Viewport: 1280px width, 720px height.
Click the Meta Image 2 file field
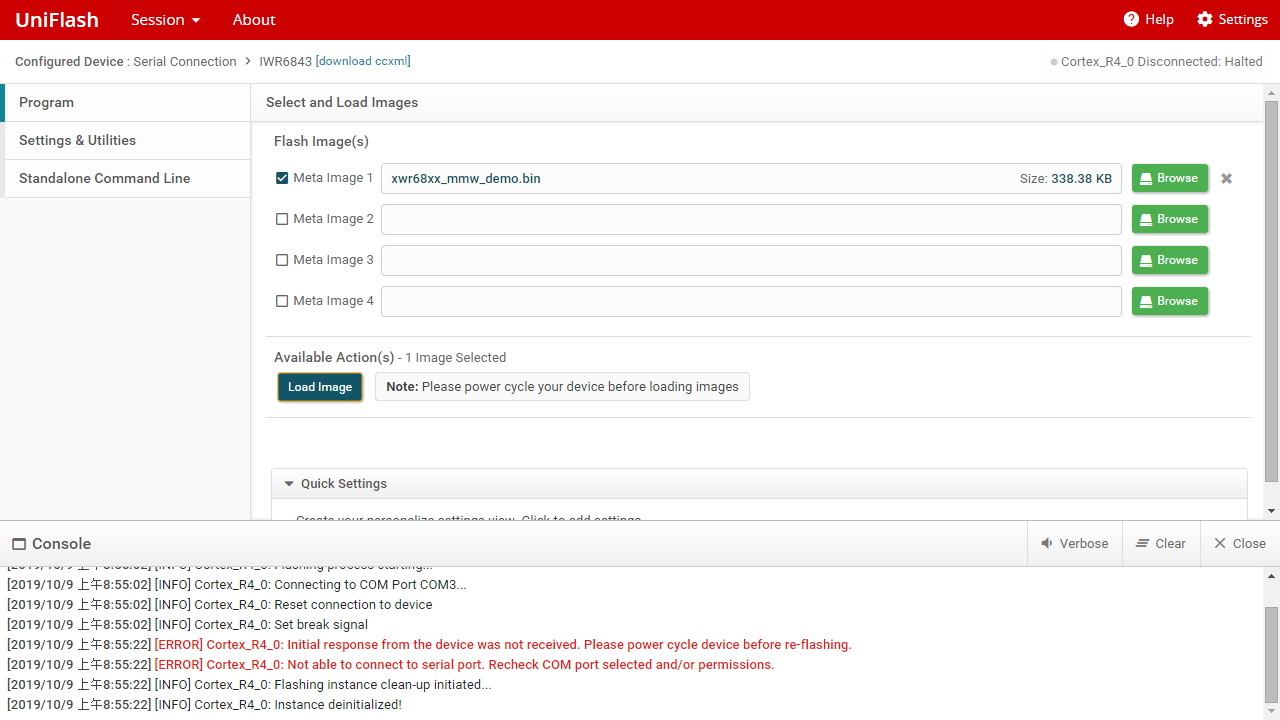(751, 219)
